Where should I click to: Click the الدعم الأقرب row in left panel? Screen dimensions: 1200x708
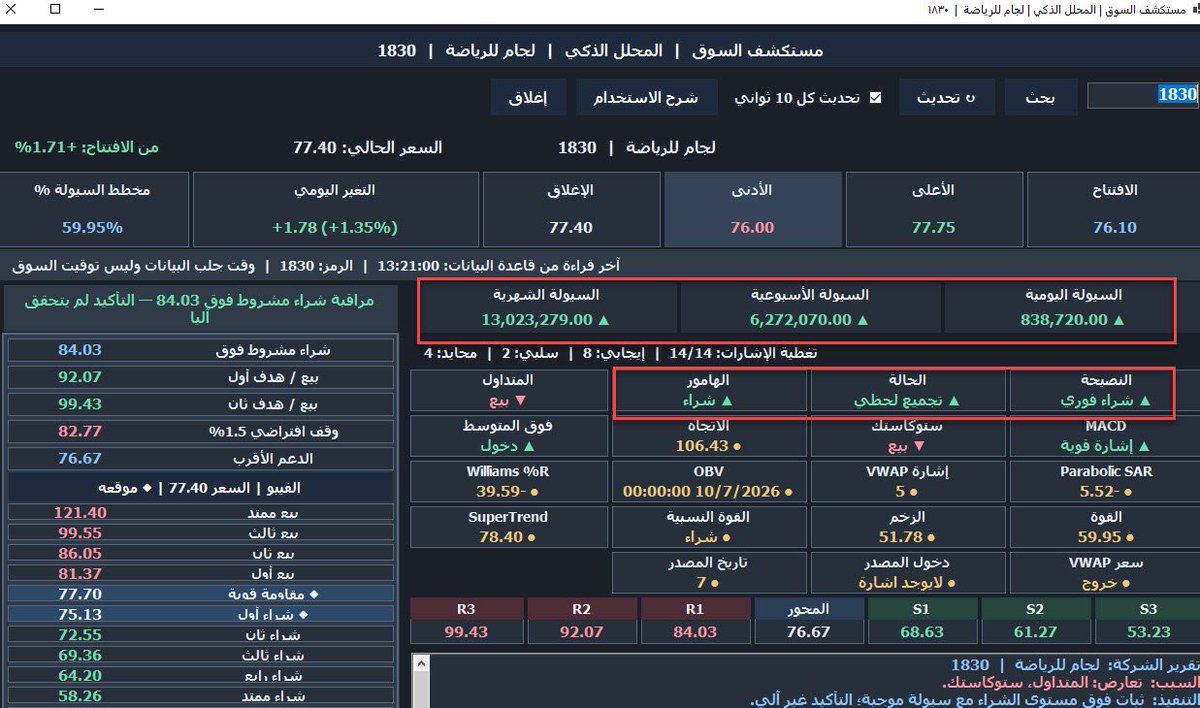tap(201, 459)
